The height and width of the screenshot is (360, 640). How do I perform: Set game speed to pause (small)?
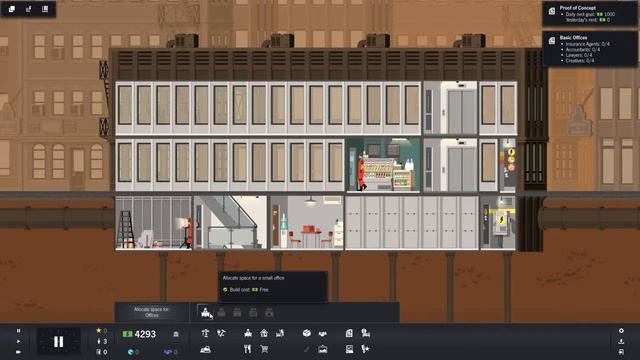pos(18,331)
